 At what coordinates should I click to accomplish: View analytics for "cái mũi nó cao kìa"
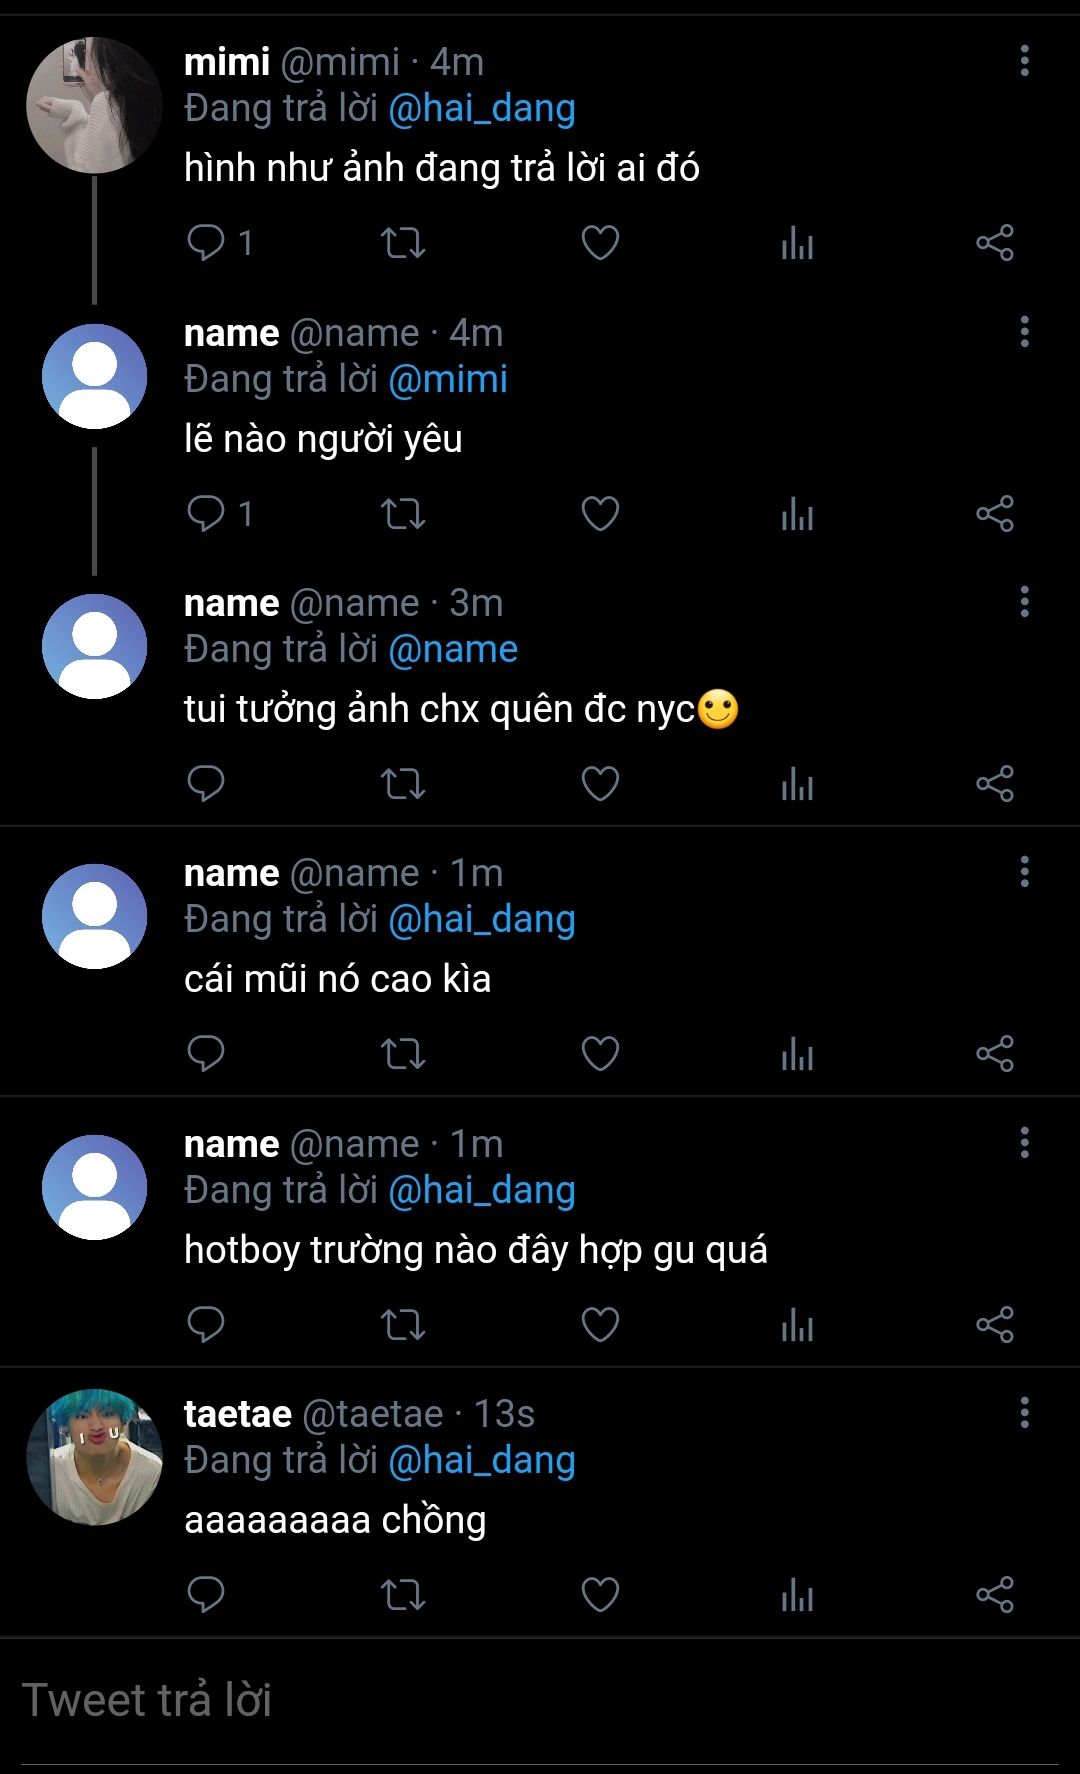pos(797,1054)
